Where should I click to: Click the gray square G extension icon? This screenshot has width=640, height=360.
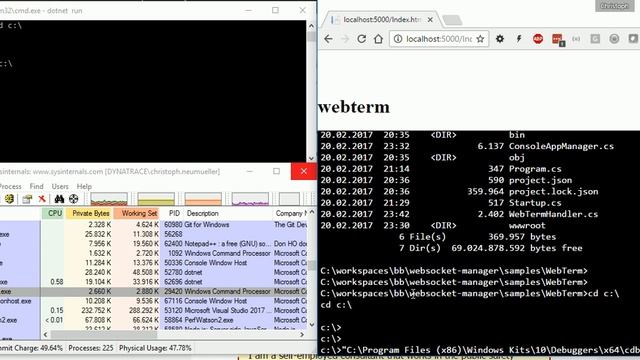595,39
